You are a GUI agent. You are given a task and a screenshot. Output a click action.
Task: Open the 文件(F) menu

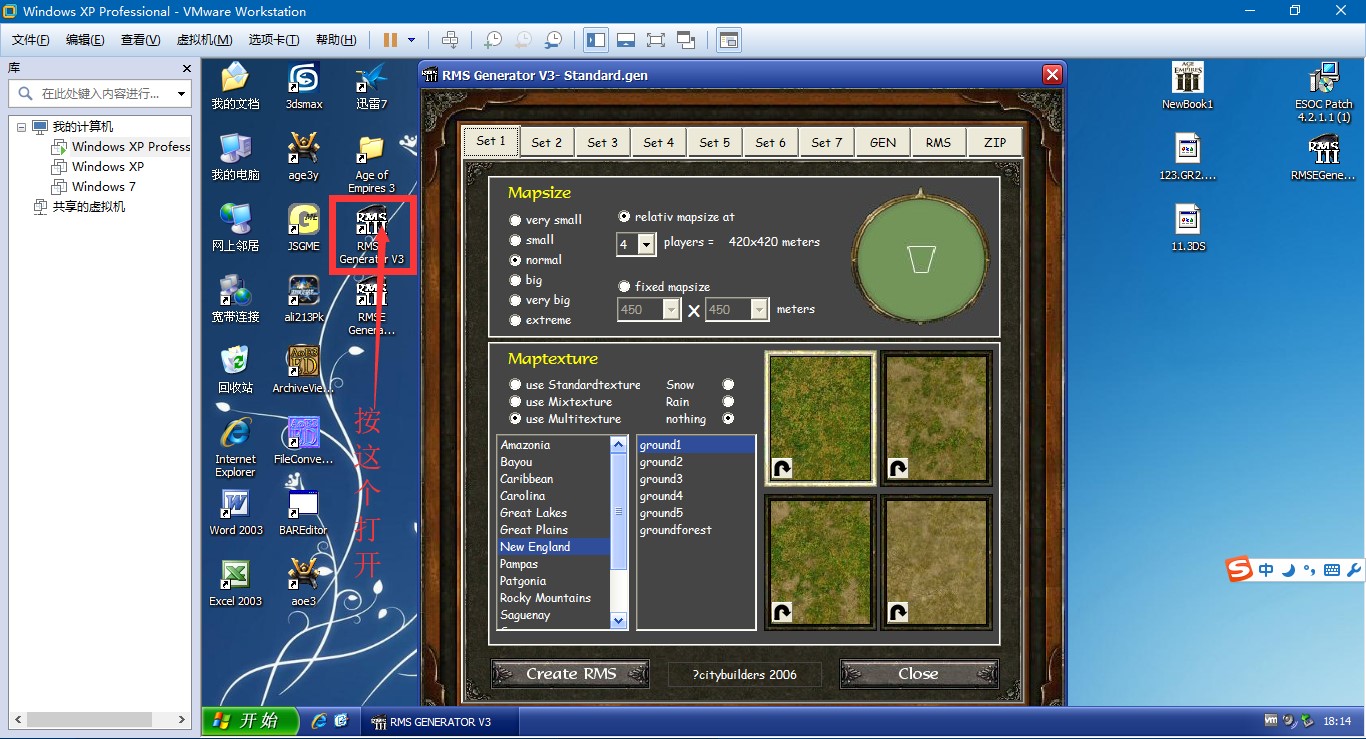tap(30, 40)
